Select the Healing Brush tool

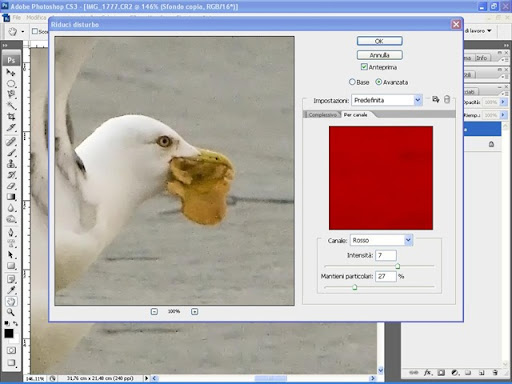pyautogui.click(x=11, y=141)
